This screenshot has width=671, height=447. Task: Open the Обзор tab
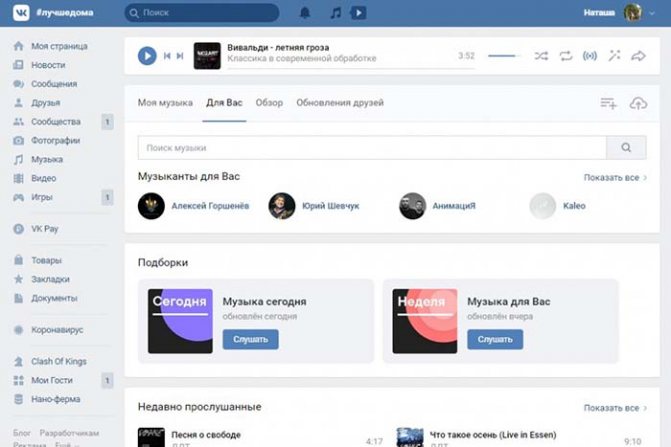269,103
